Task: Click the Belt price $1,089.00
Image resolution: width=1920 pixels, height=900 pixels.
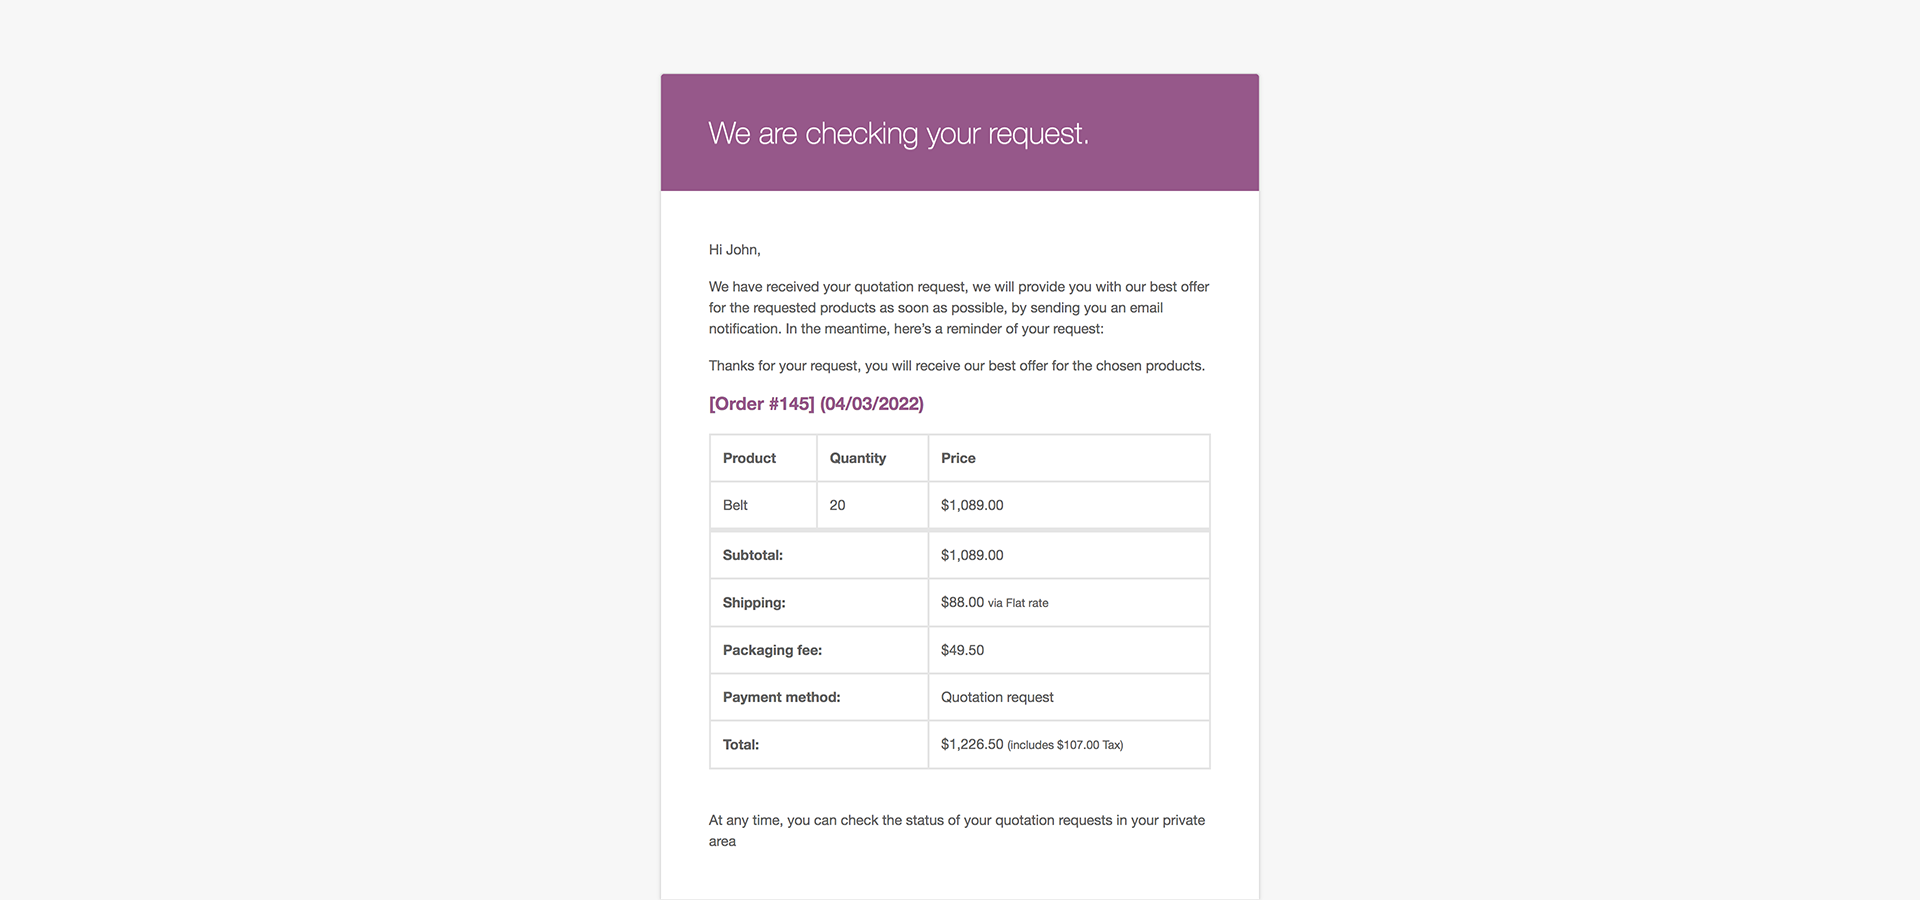Action: (972, 505)
